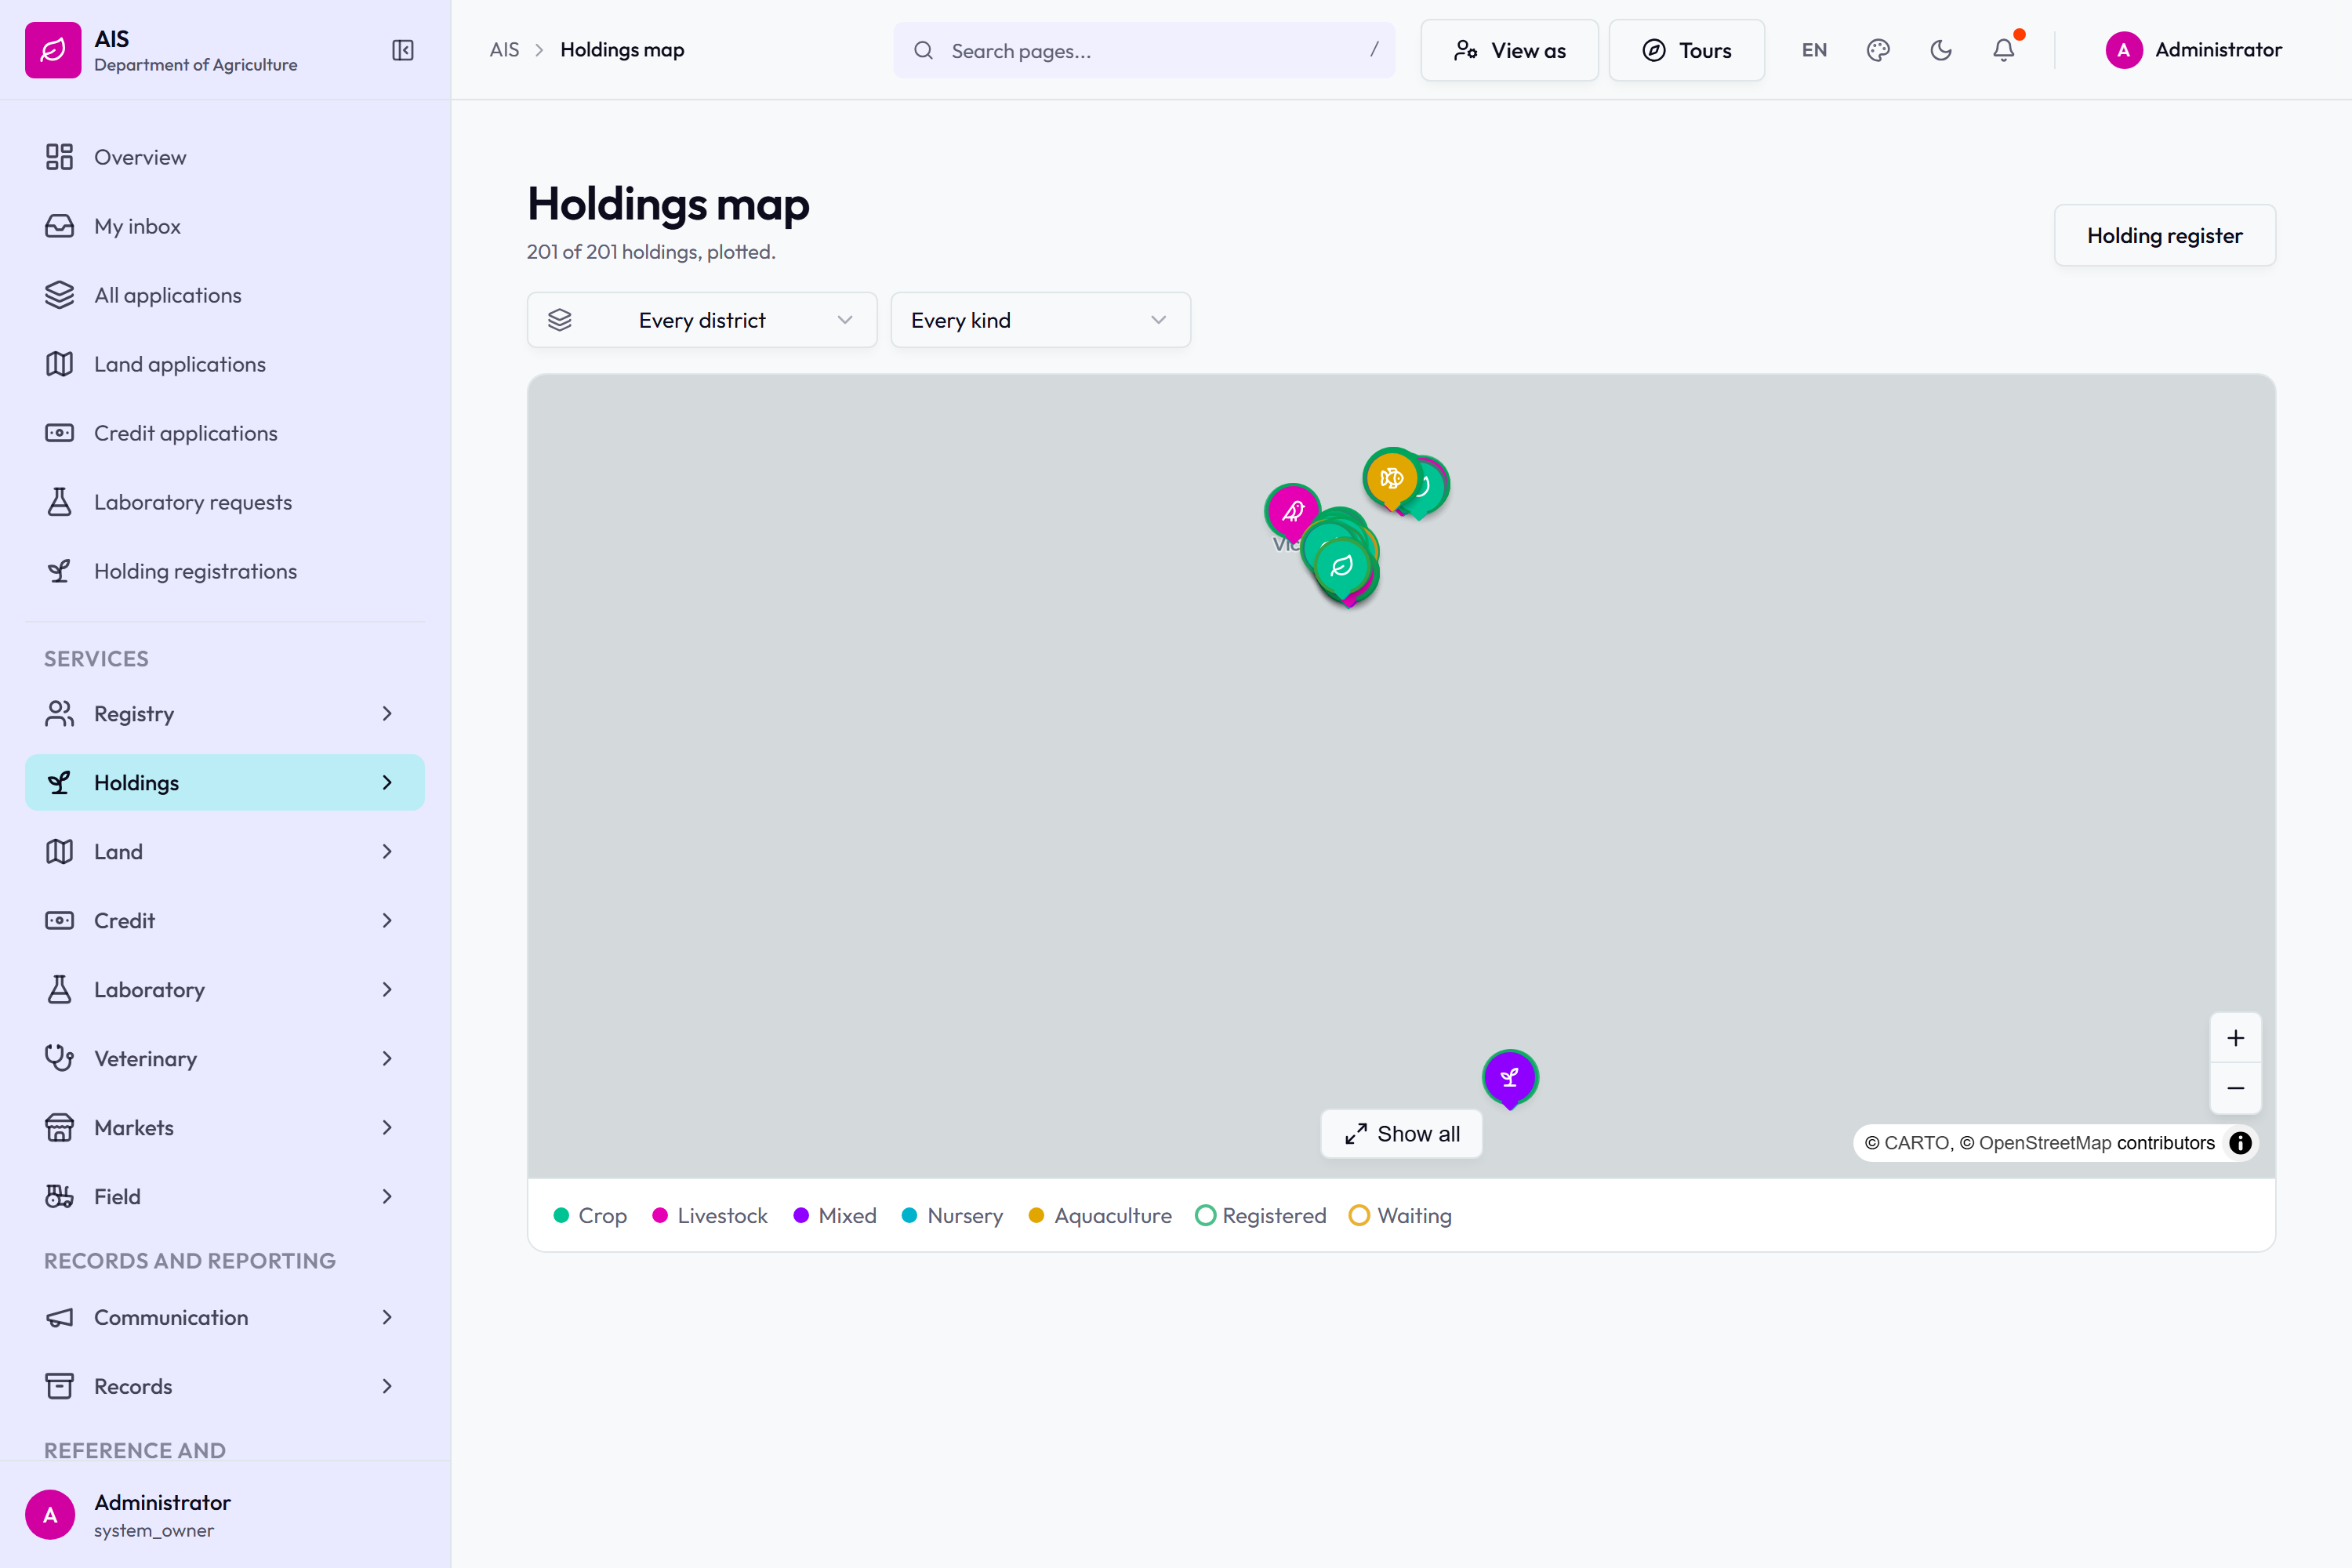Select the pink livestock bird marker
The width and height of the screenshot is (2352, 1568).
tap(1292, 512)
